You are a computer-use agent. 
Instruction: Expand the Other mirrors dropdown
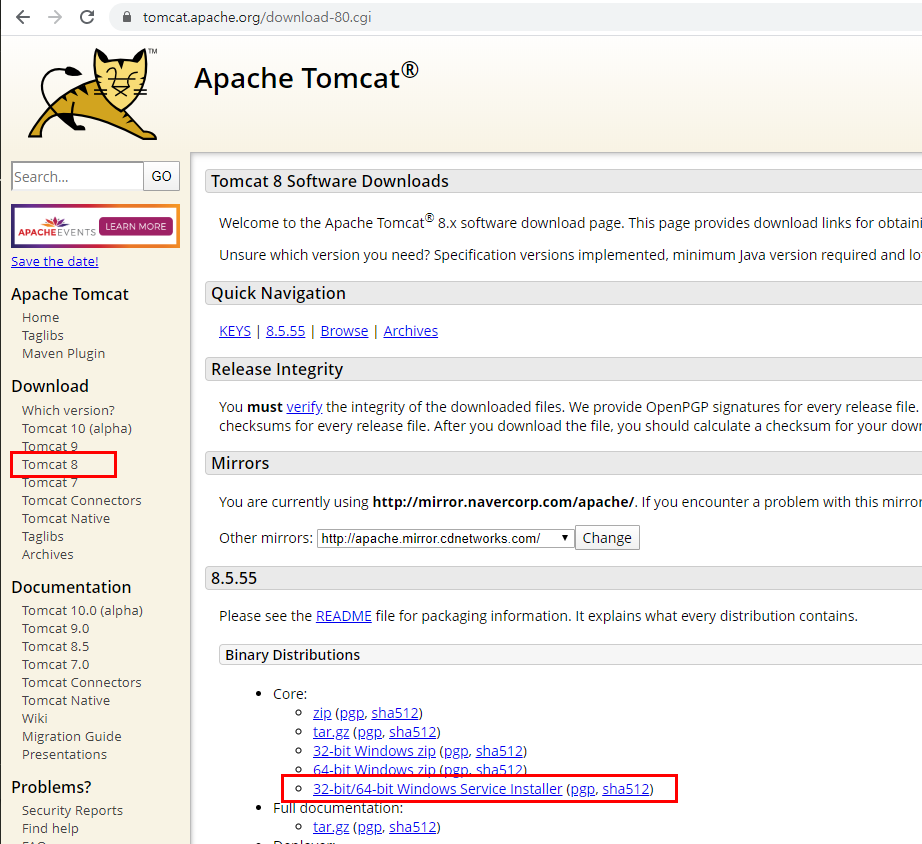(446, 538)
